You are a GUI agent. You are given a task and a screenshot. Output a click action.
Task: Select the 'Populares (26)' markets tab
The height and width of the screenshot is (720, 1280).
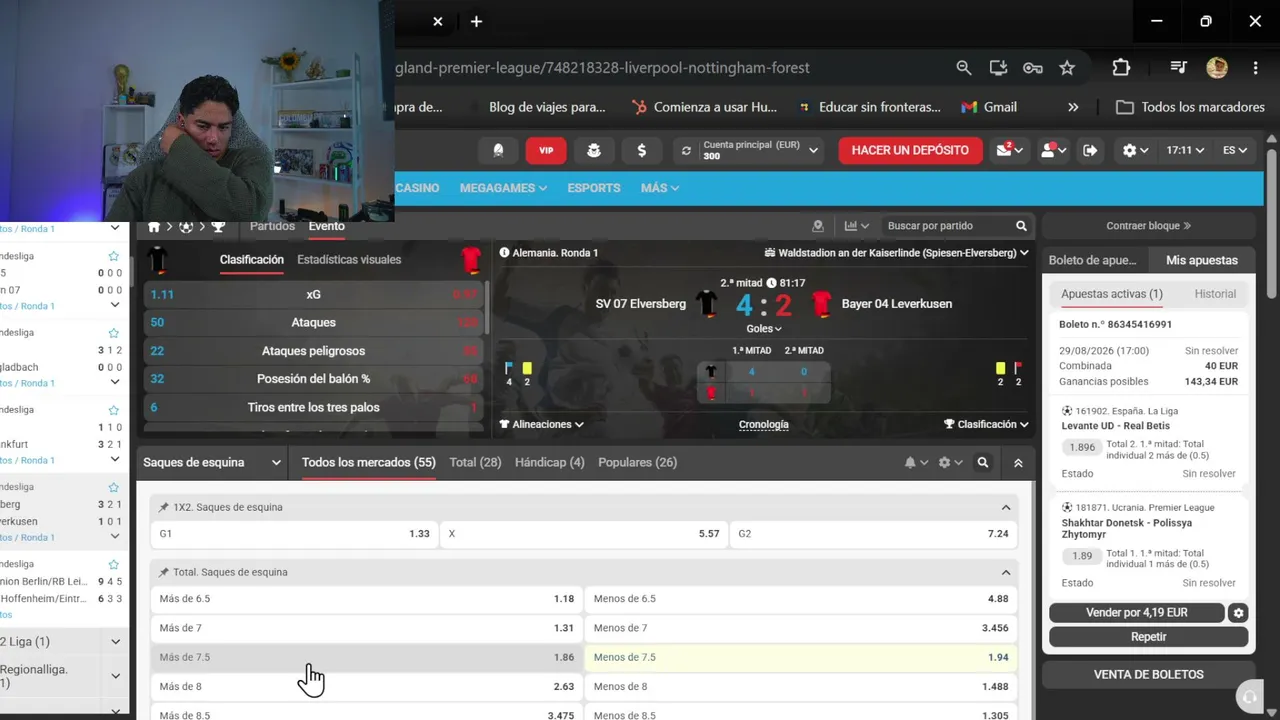[637, 462]
